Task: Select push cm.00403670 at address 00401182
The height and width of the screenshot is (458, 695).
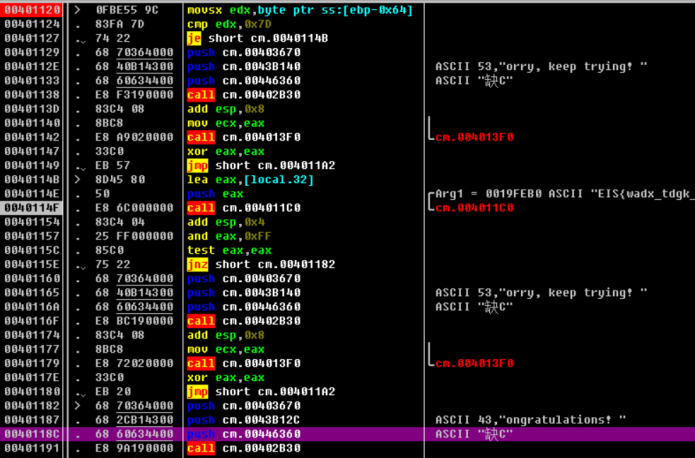Action: [x=243, y=406]
